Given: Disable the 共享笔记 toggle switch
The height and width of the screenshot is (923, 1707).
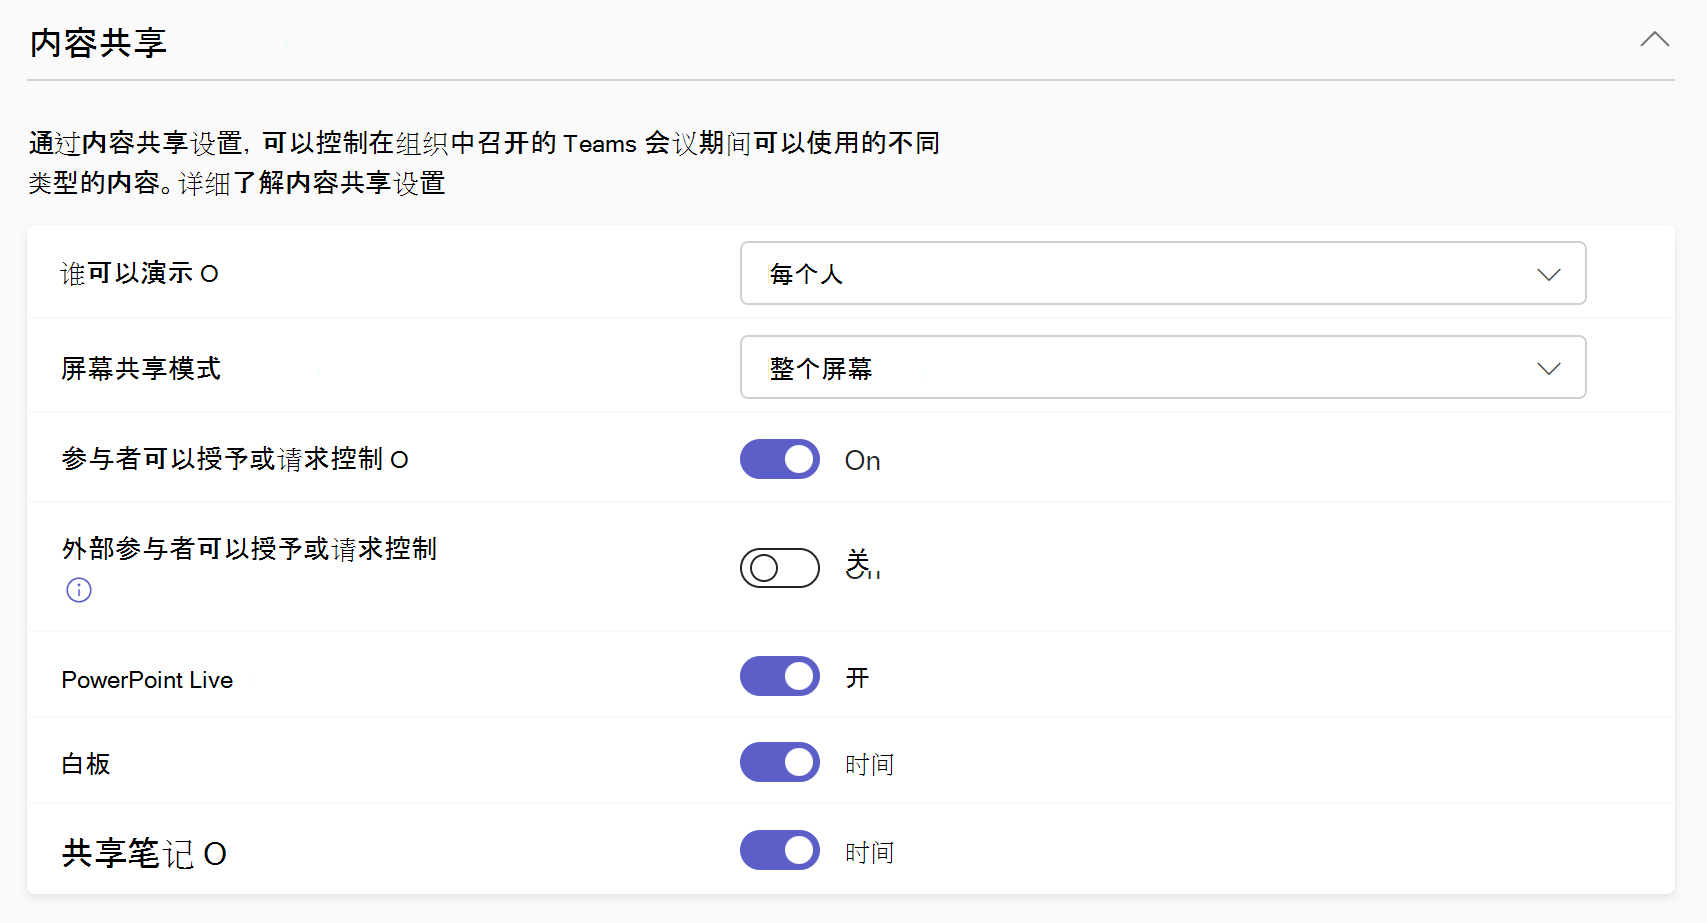Looking at the screenshot, I should tap(780, 850).
